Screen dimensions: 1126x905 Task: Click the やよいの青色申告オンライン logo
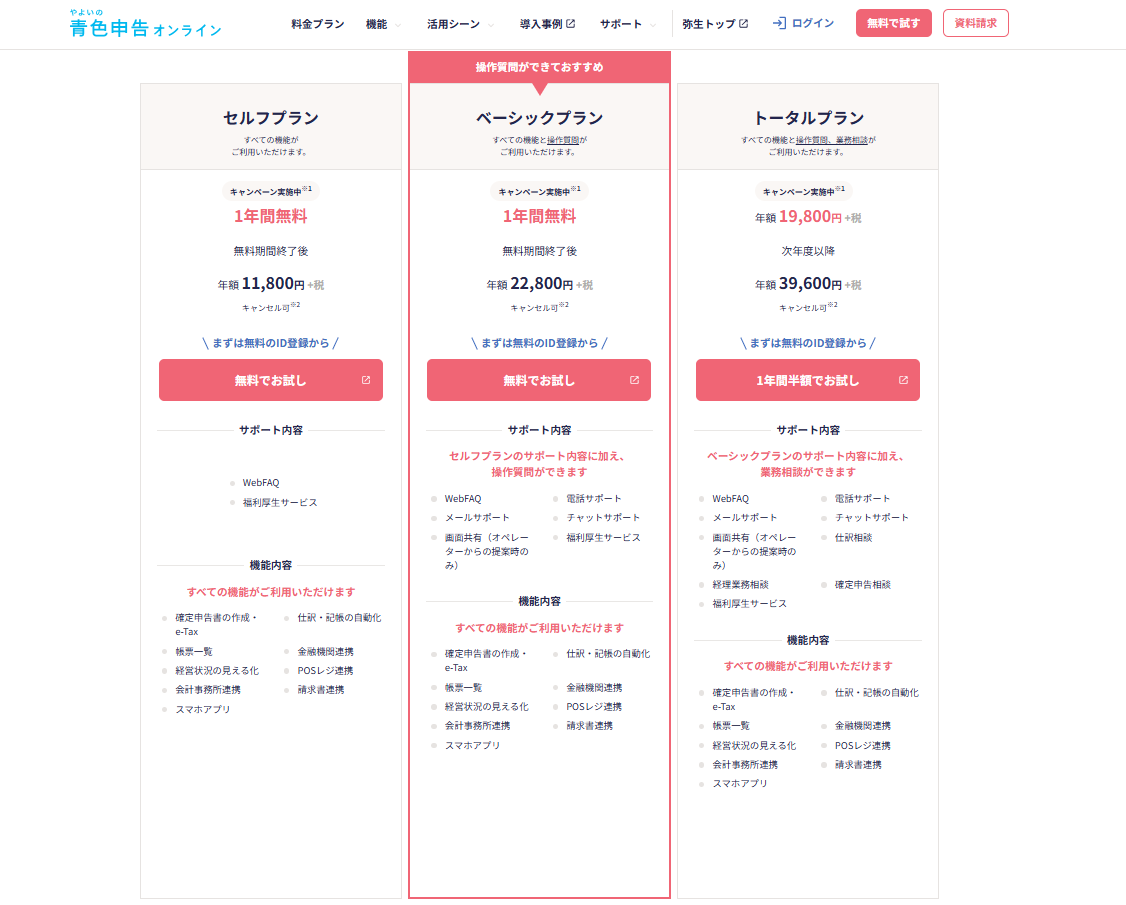(x=146, y=23)
